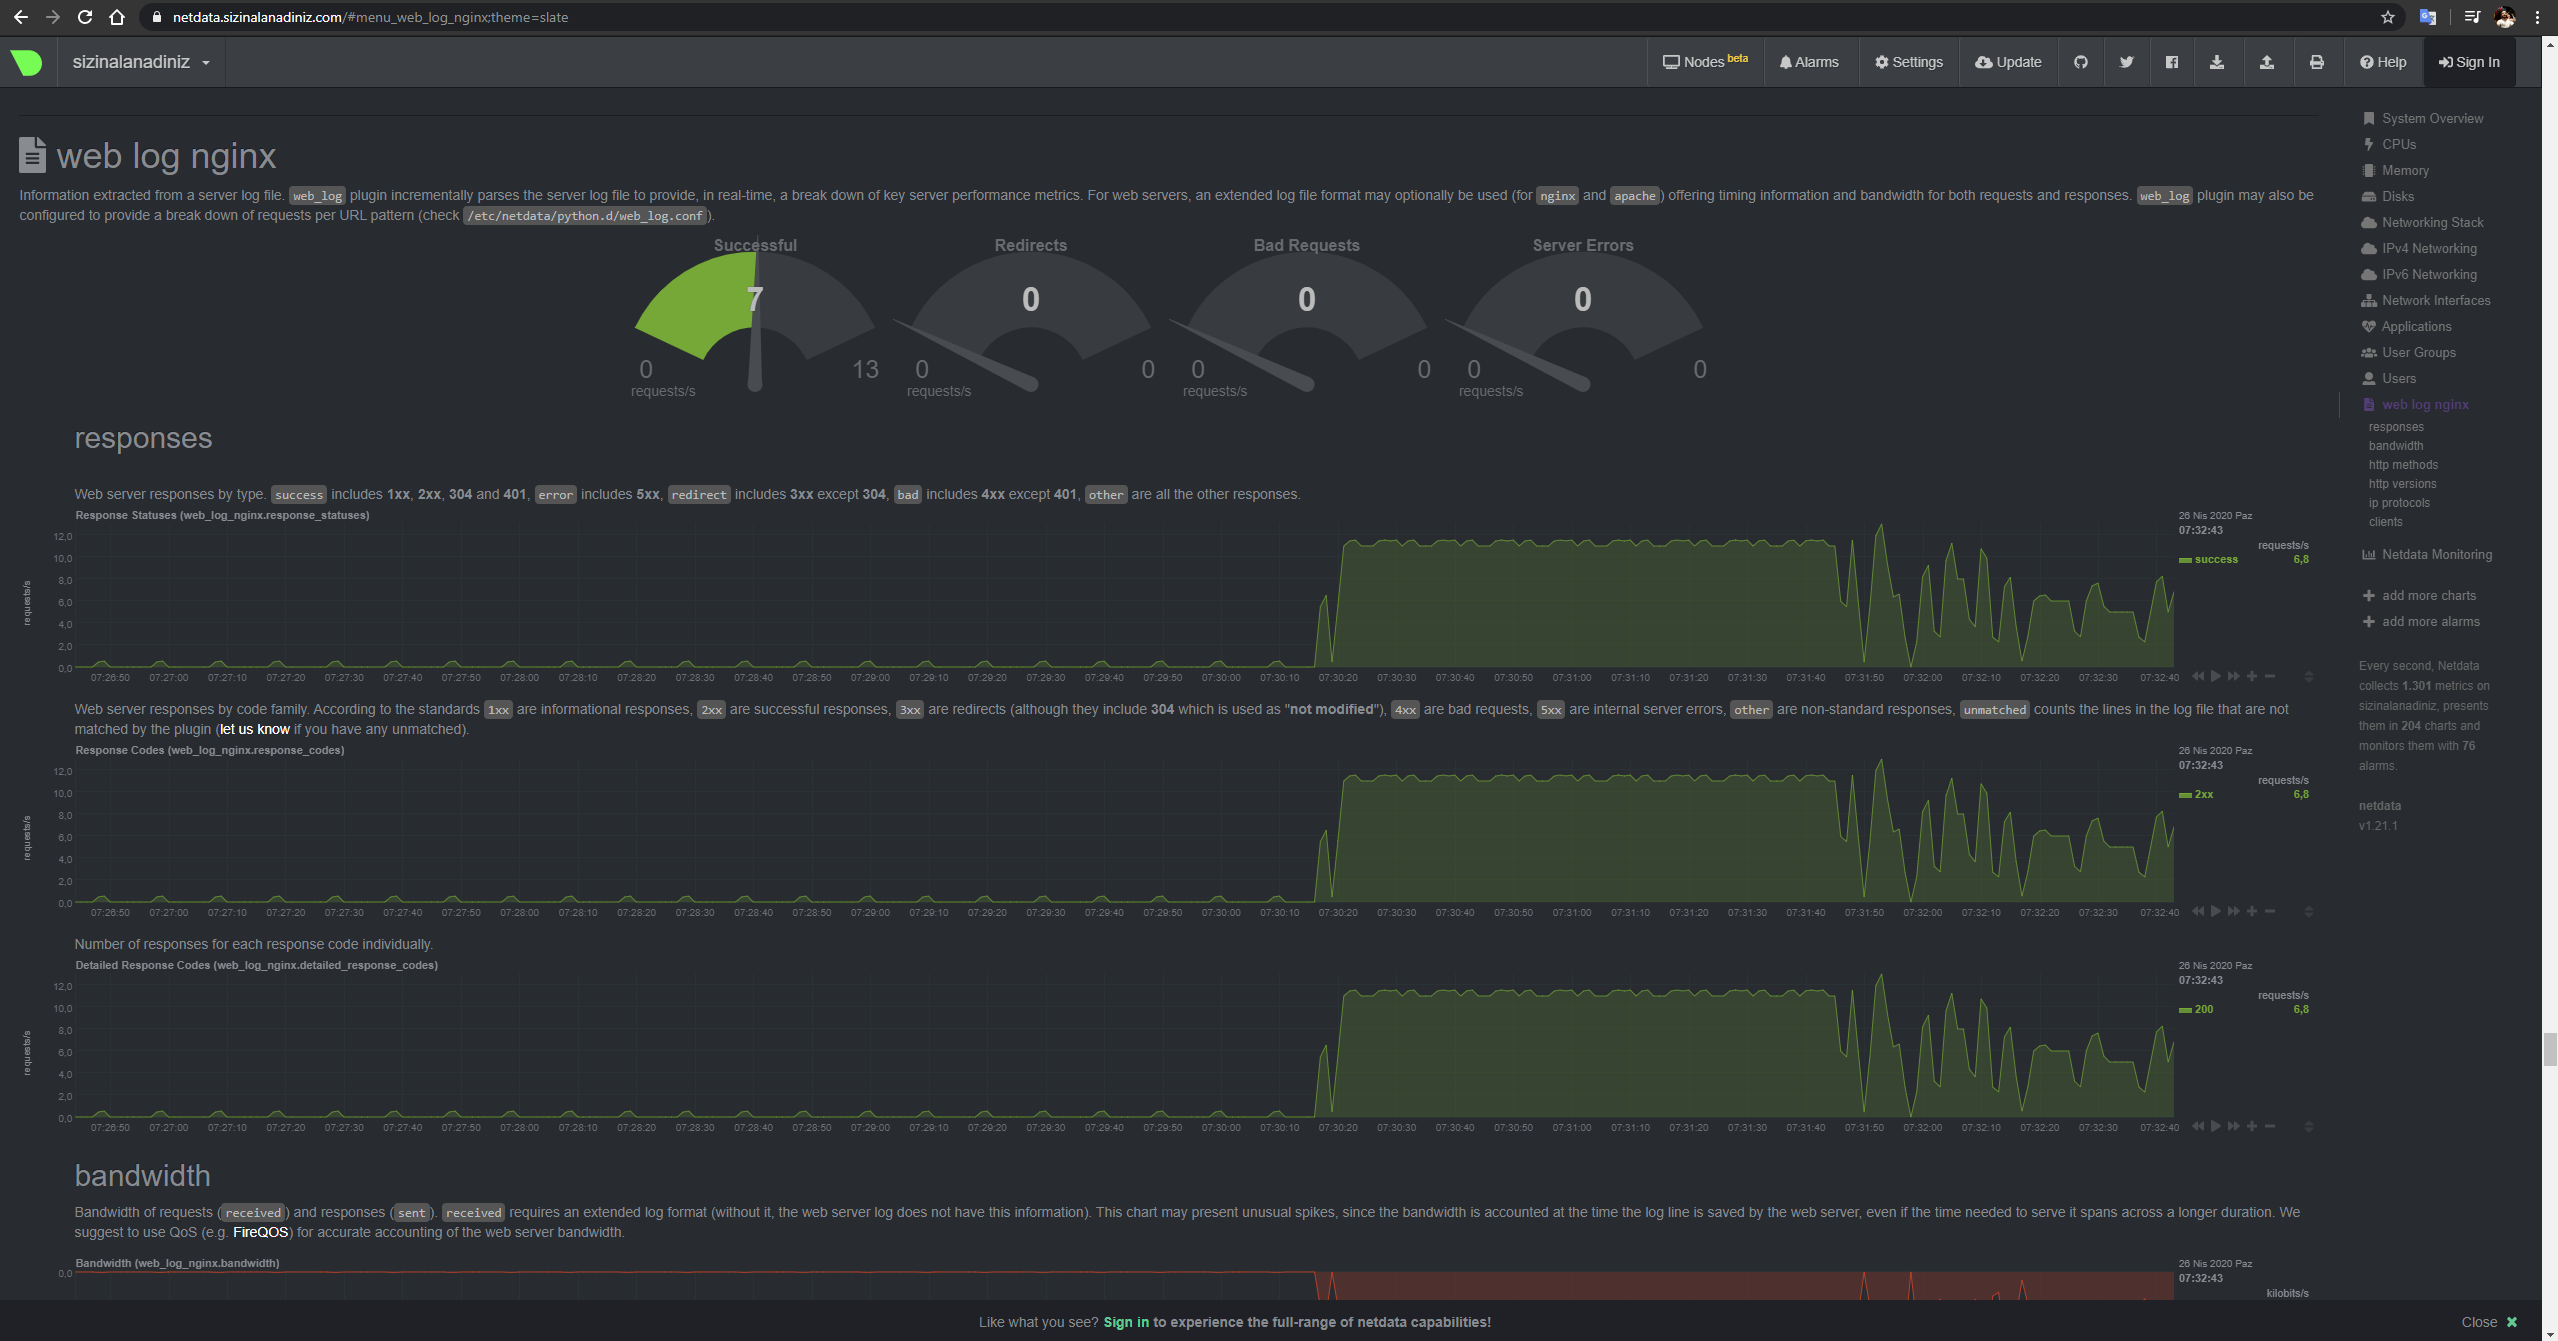The height and width of the screenshot is (1341, 2558).
Task: Reload the page in browser
Action: tap(85, 17)
